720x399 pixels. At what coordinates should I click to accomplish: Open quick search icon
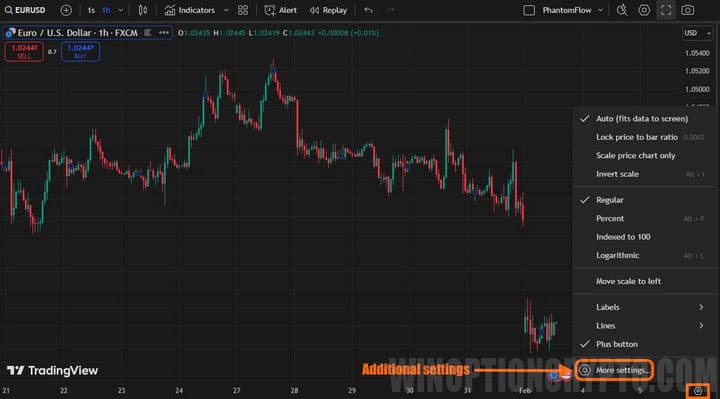point(622,10)
